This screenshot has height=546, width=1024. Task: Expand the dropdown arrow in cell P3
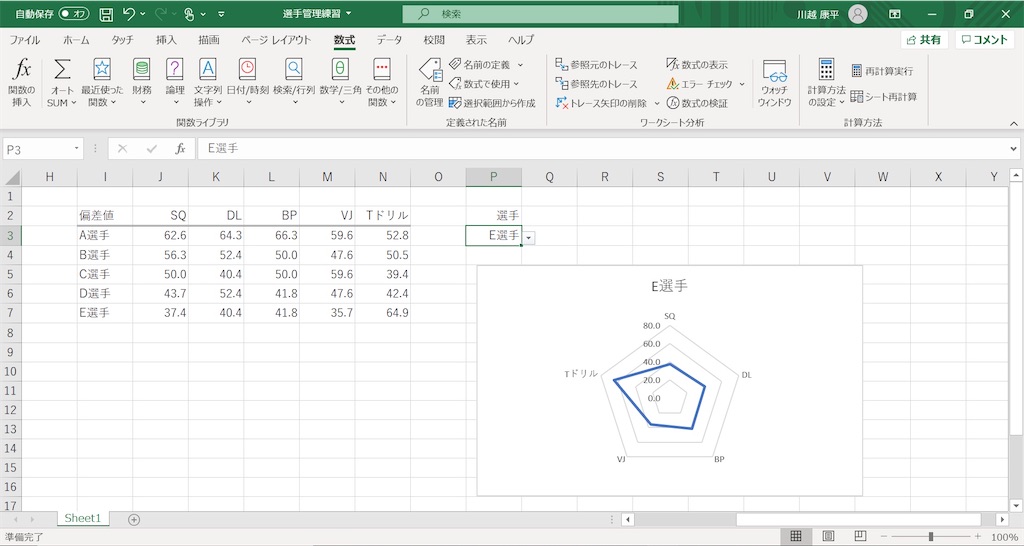point(528,238)
